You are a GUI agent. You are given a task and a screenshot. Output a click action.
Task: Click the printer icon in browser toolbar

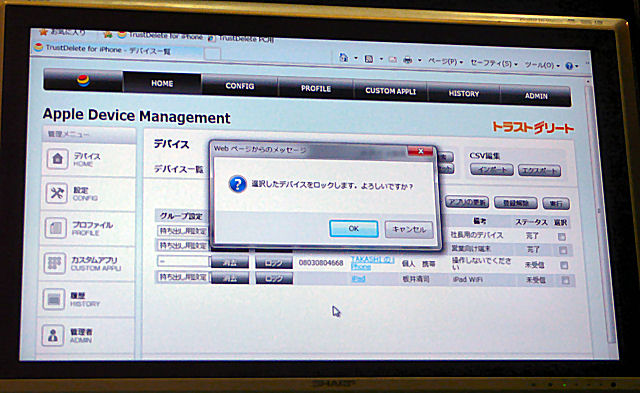pyautogui.click(x=407, y=60)
